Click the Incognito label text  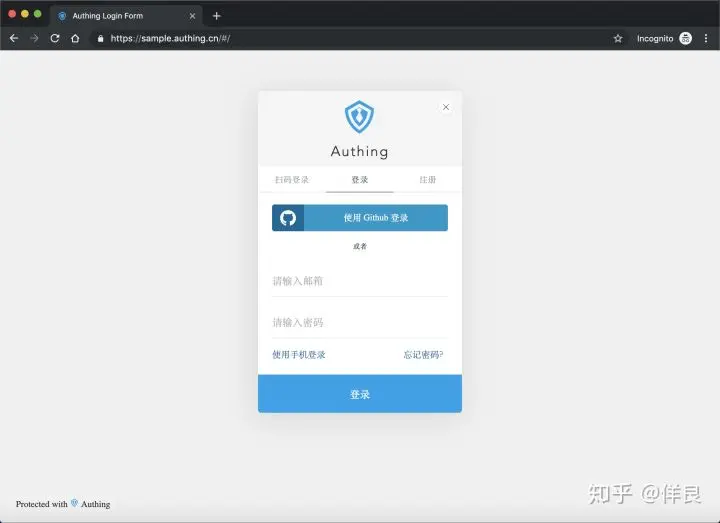click(655, 39)
